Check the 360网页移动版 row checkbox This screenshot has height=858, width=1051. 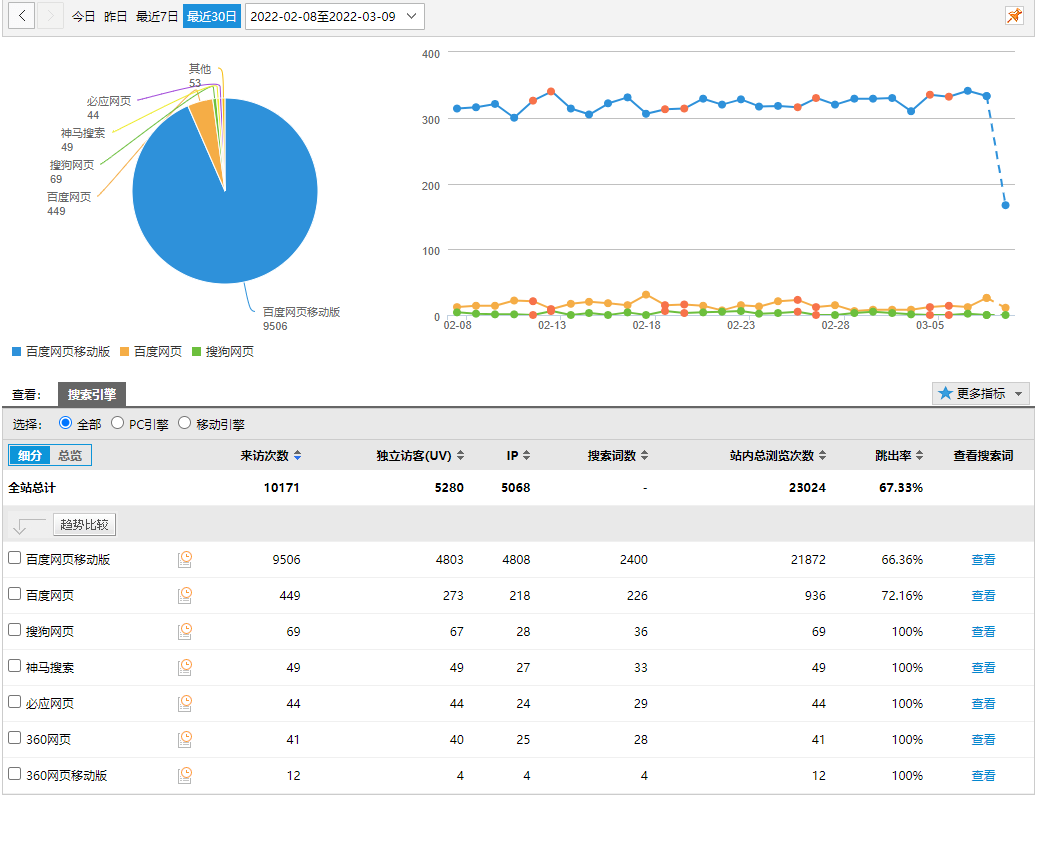click(x=15, y=775)
